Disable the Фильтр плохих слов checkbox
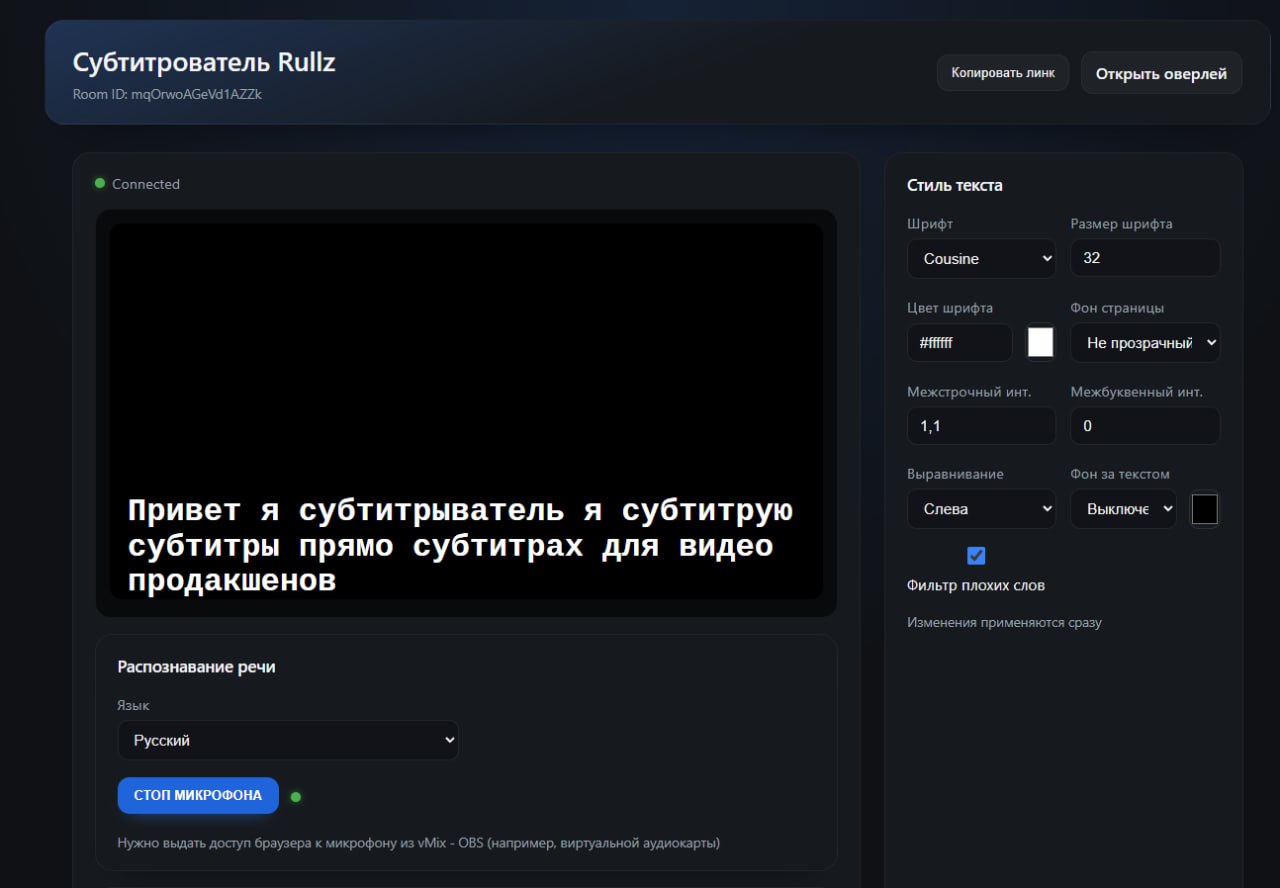The width and height of the screenshot is (1280, 888). tap(976, 555)
